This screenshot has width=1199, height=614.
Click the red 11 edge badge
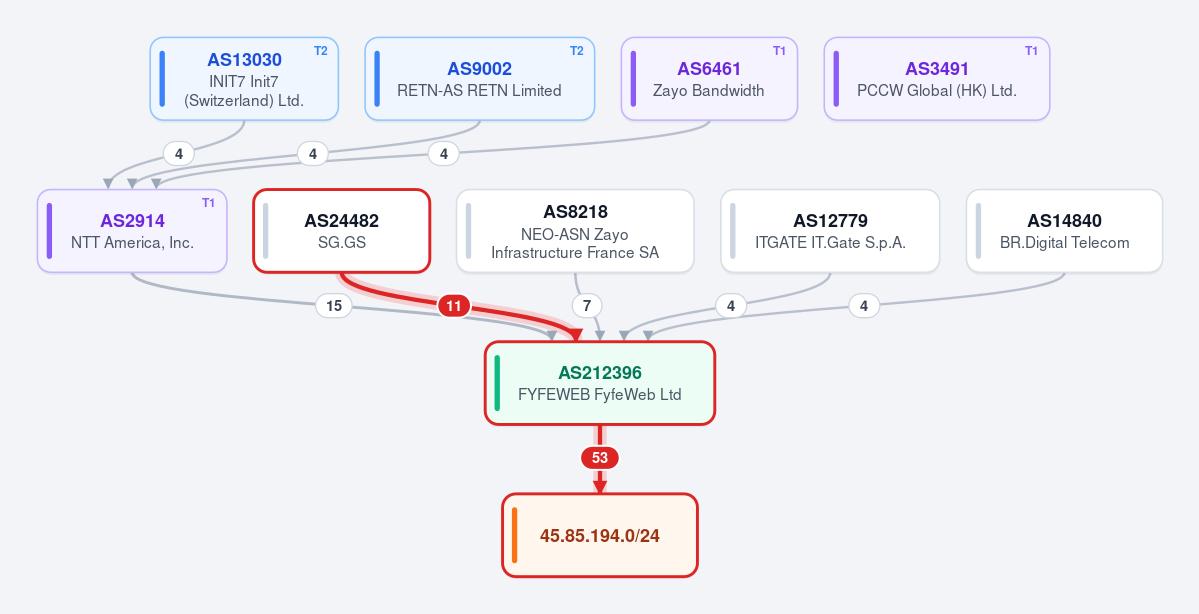pos(453,307)
